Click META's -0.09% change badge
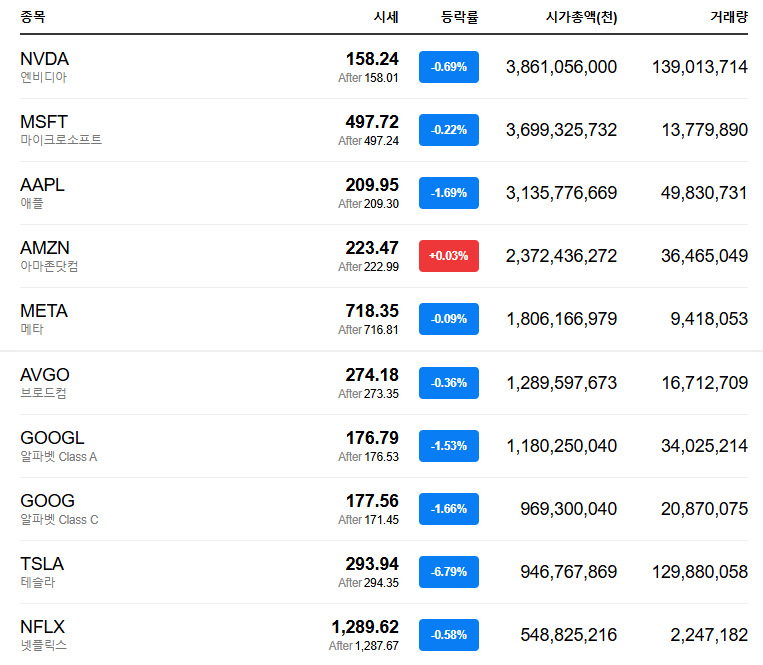 point(449,319)
